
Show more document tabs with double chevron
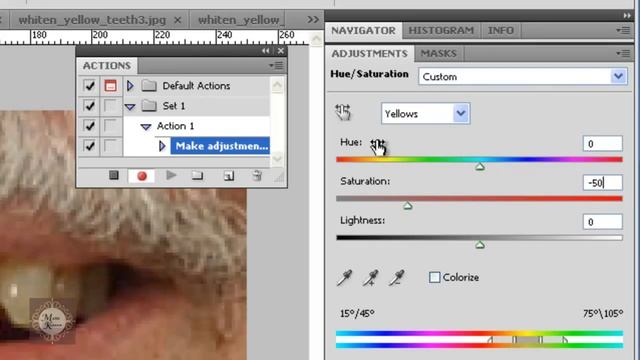coord(313,20)
